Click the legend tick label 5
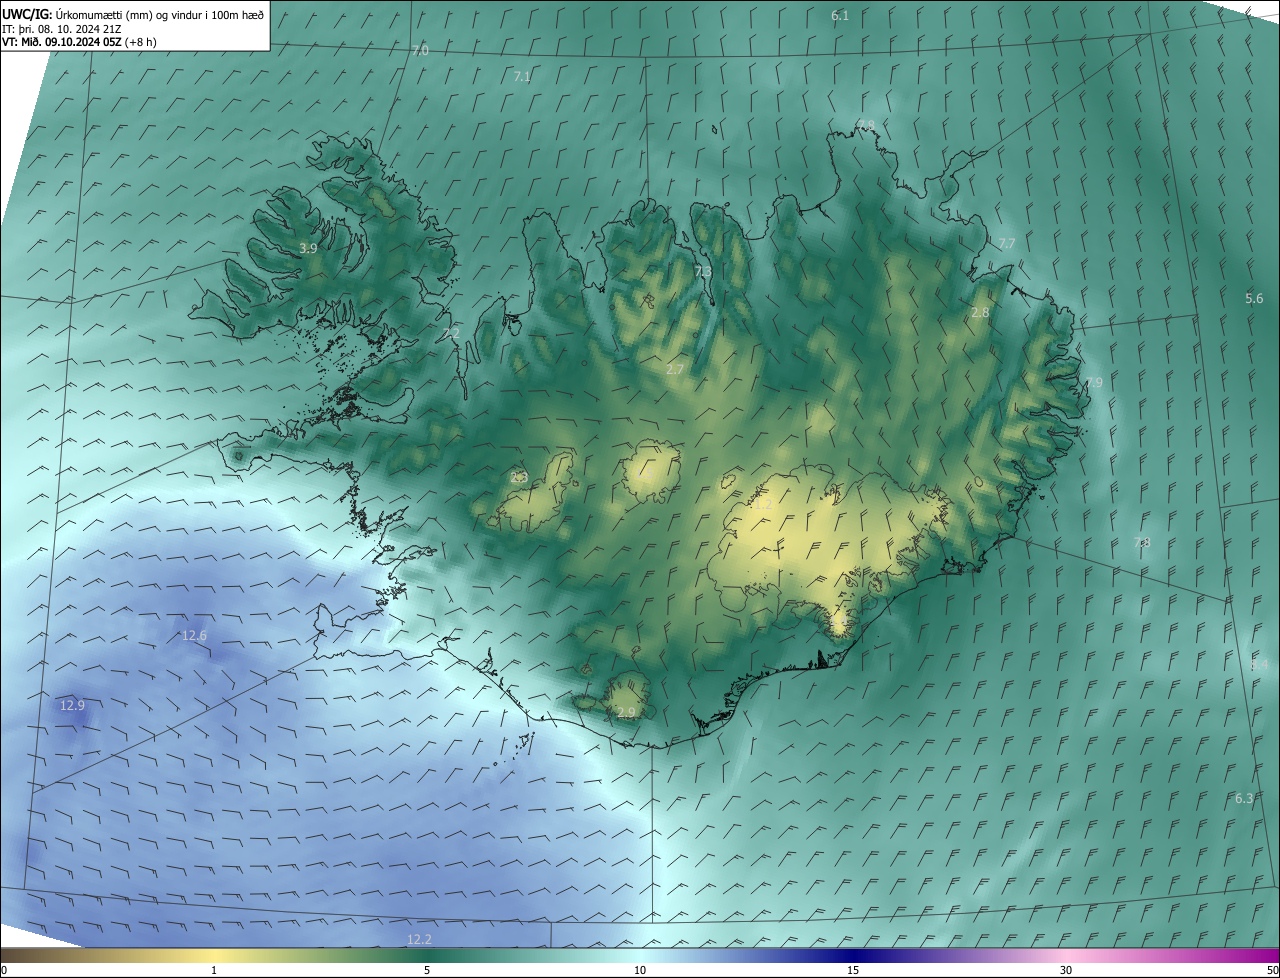Screen dimensions: 1280x978 (x=427, y=970)
